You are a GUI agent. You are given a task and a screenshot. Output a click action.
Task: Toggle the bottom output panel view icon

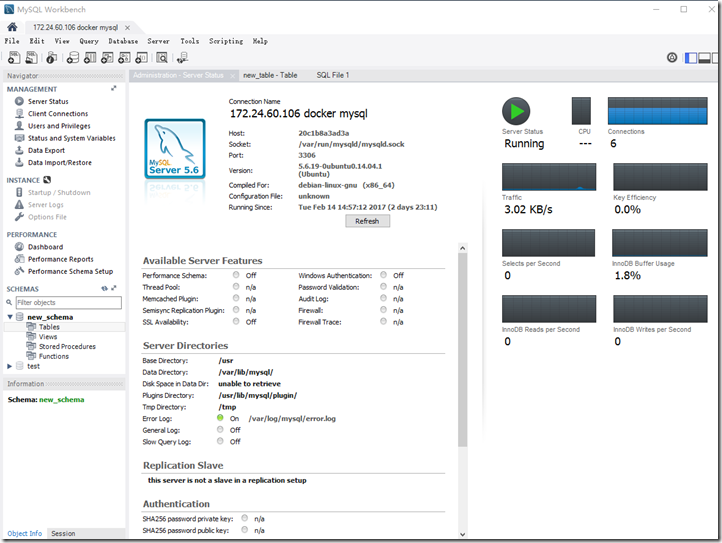[x=705, y=58]
